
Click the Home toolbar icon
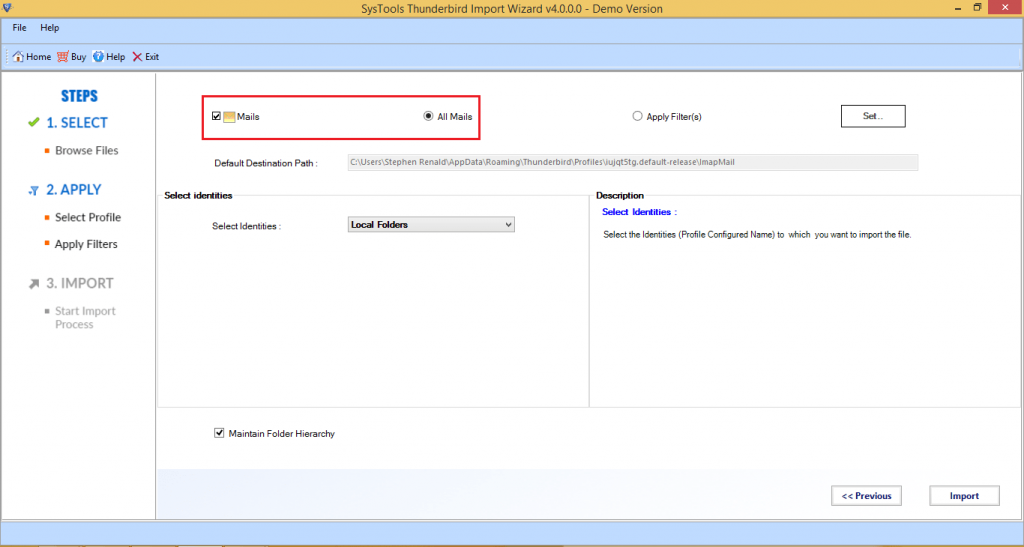point(18,57)
